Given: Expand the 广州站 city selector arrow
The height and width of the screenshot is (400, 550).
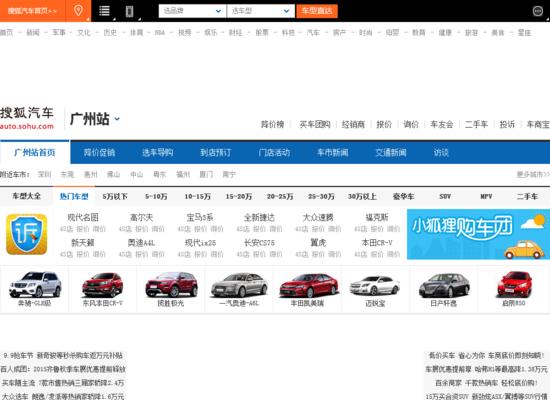Looking at the screenshot, I should click(x=117, y=119).
